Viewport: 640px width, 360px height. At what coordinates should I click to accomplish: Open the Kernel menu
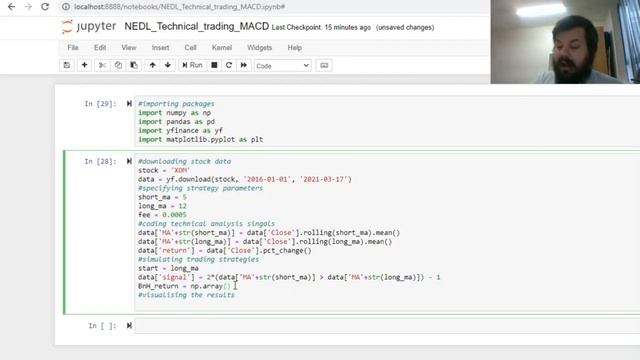[x=222, y=48]
